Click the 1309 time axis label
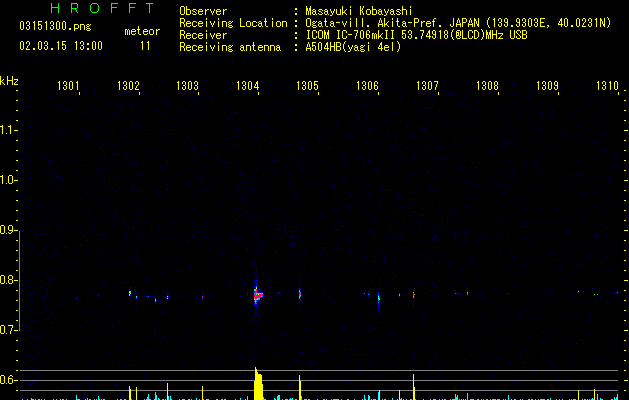This screenshot has height=400, width=629. [x=548, y=86]
